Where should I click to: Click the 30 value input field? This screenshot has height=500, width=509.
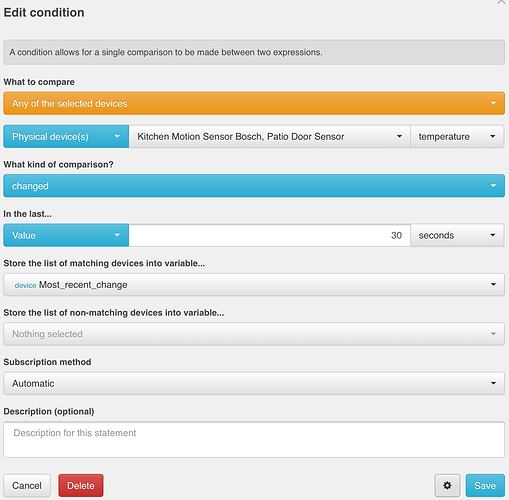270,235
